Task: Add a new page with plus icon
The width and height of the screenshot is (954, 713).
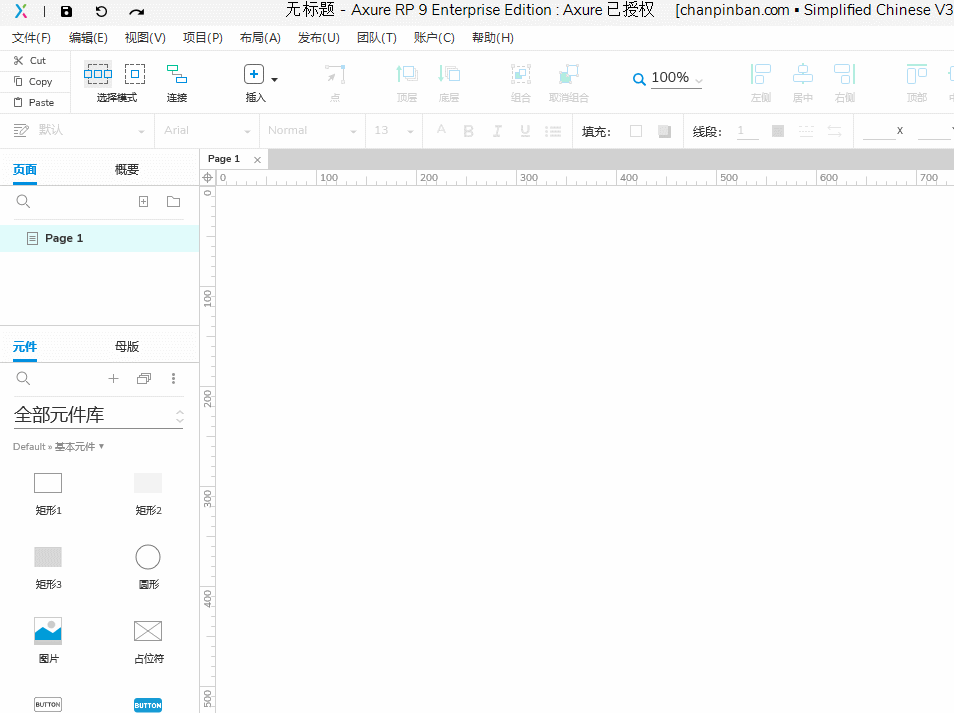Action: tap(143, 202)
